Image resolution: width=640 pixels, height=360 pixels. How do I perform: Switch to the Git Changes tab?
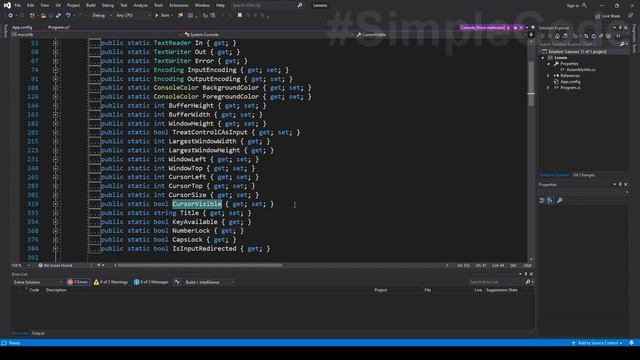coord(584,175)
